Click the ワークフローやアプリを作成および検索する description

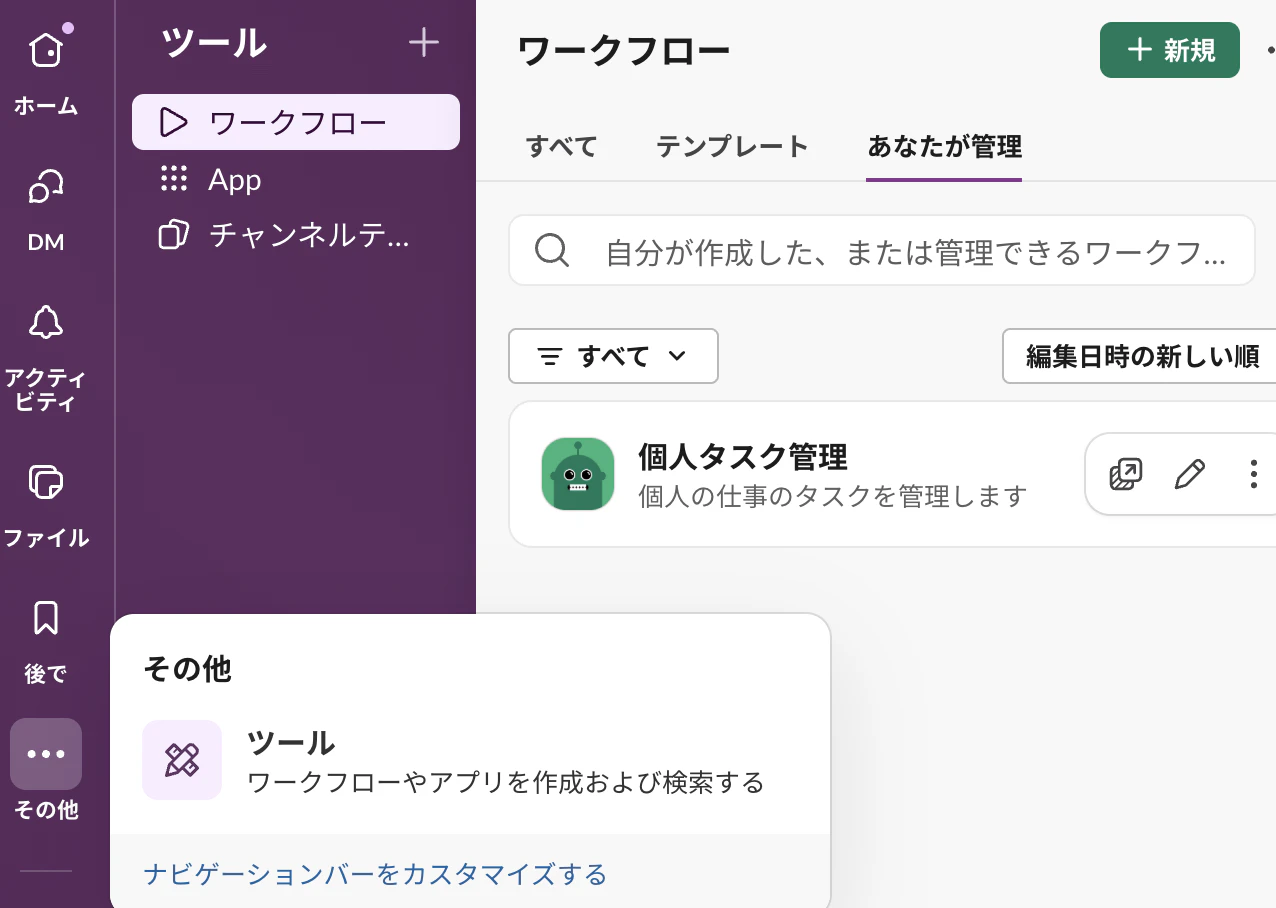(506, 782)
